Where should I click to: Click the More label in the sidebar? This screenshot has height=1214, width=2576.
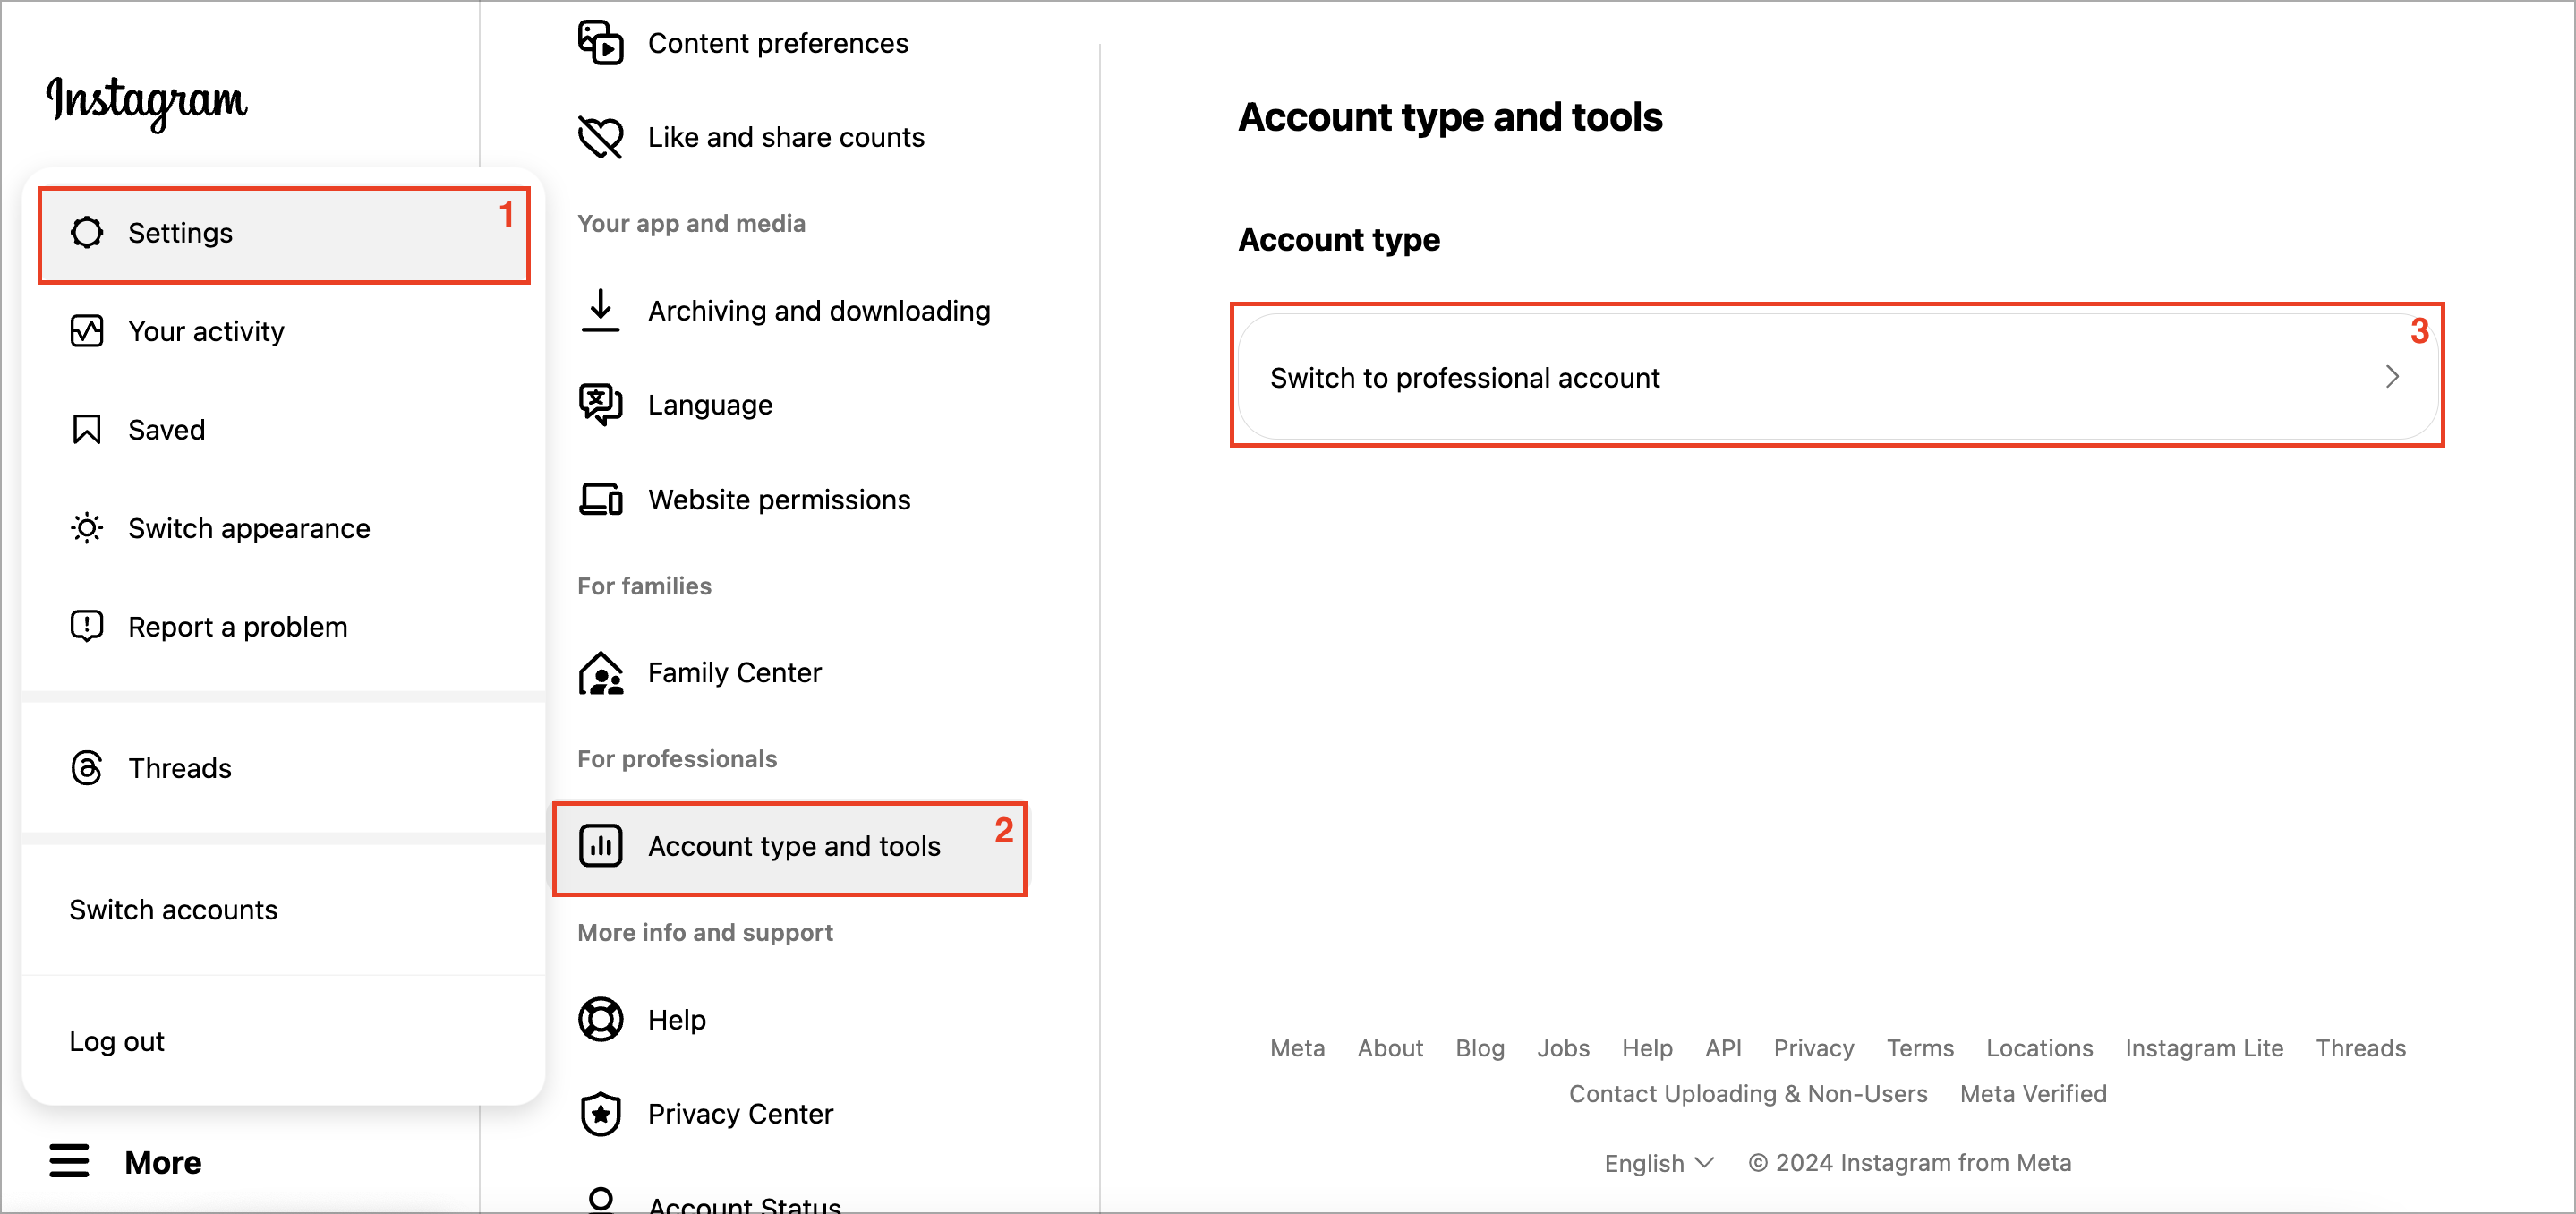point(163,1162)
